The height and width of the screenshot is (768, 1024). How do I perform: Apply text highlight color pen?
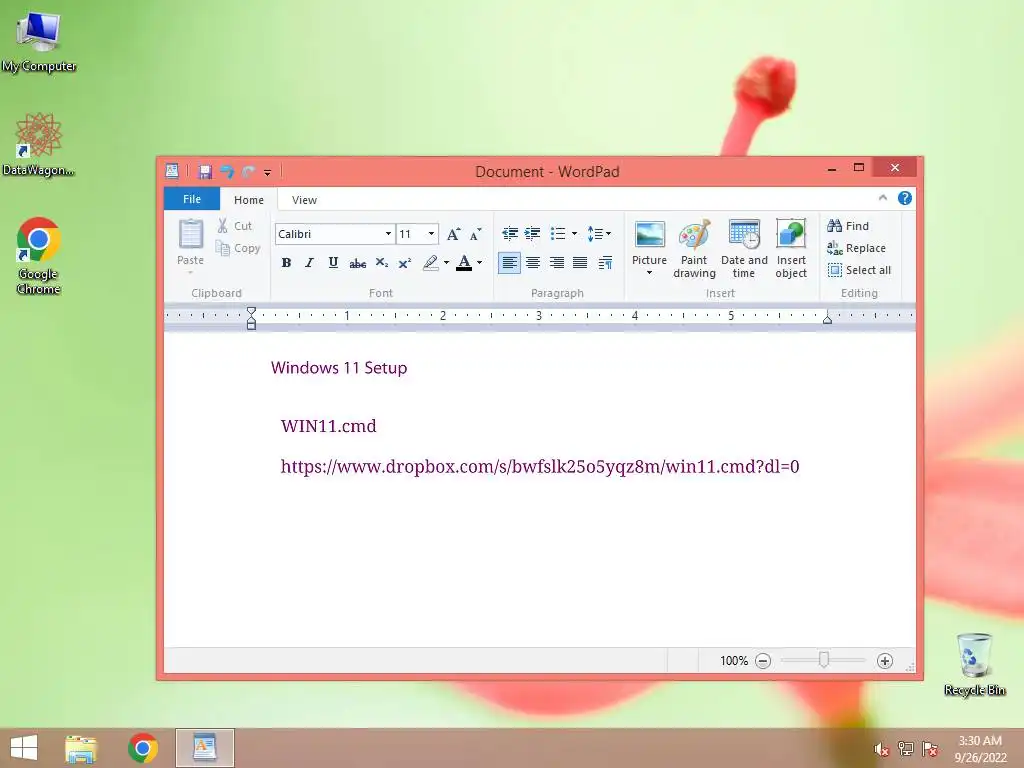tap(430, 263)
